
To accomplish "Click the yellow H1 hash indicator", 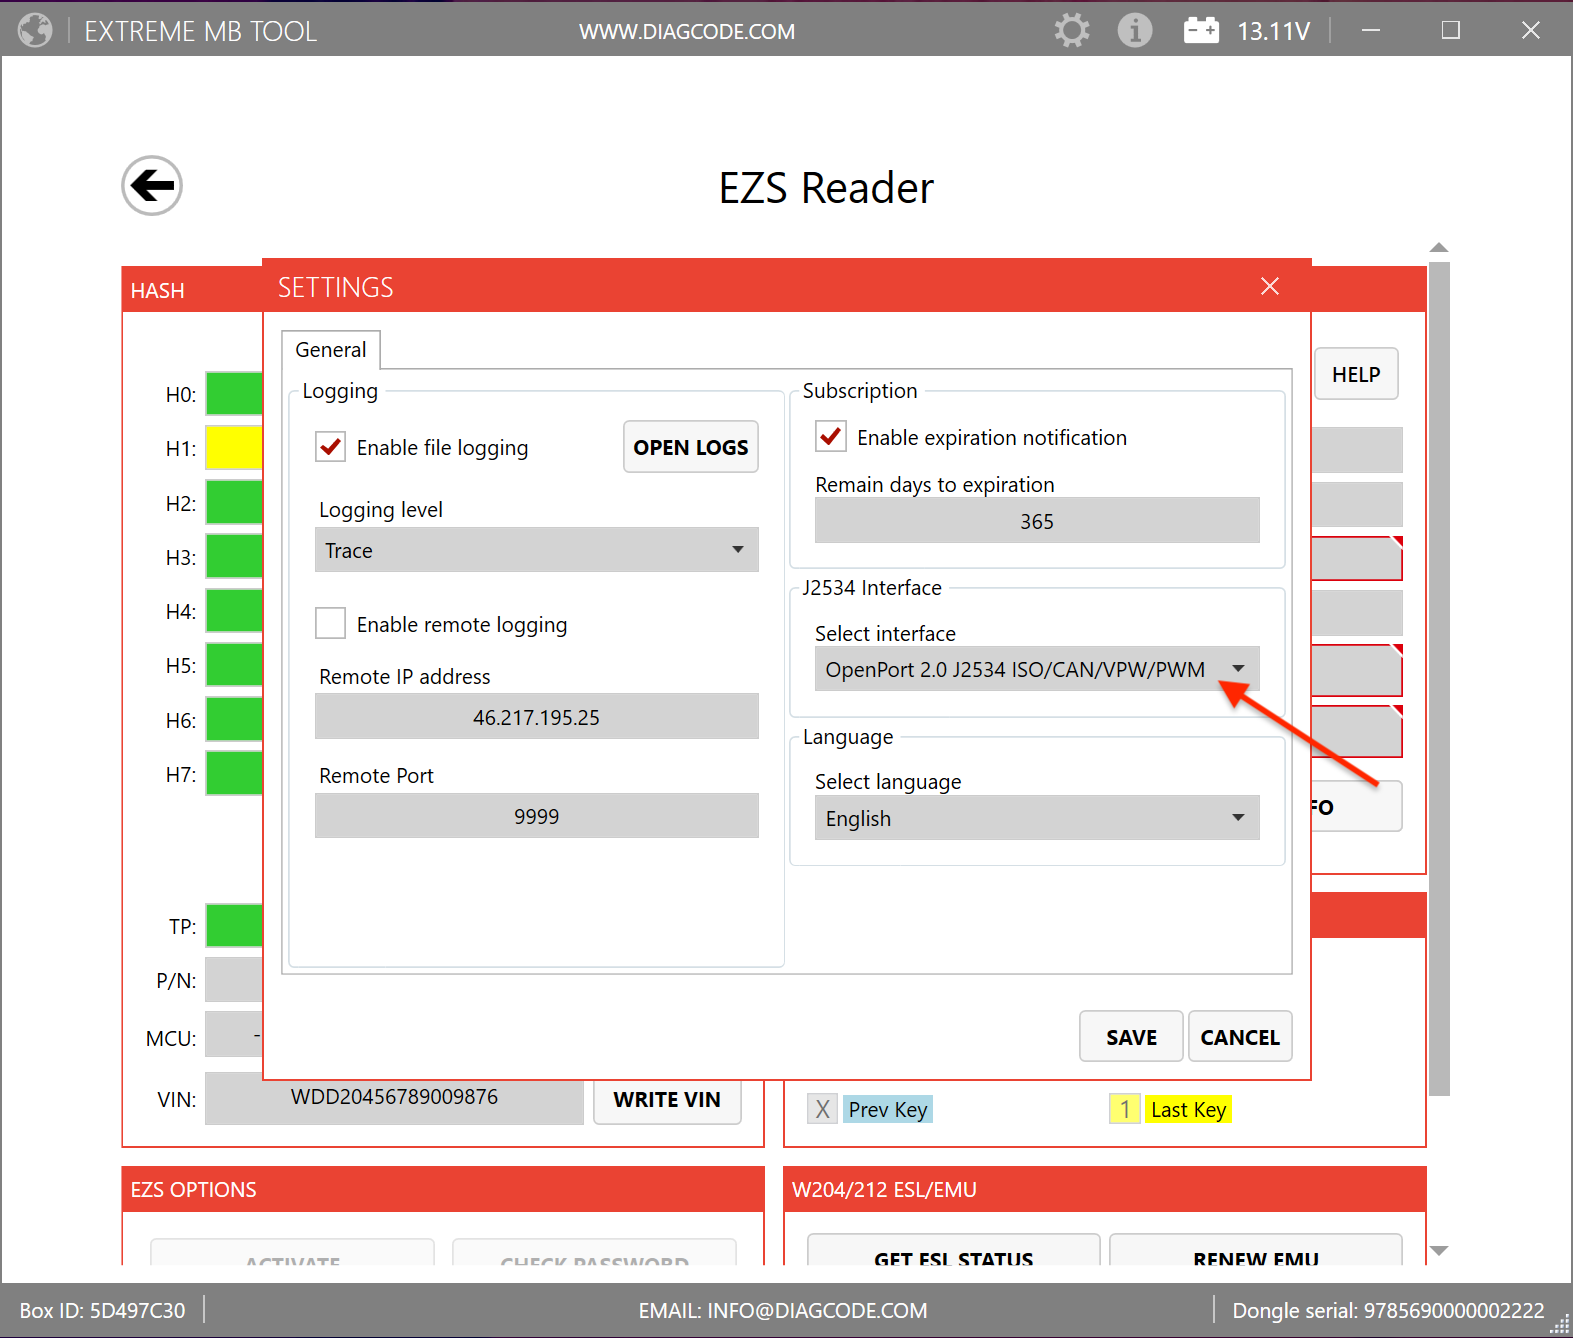I will (234, 448).
